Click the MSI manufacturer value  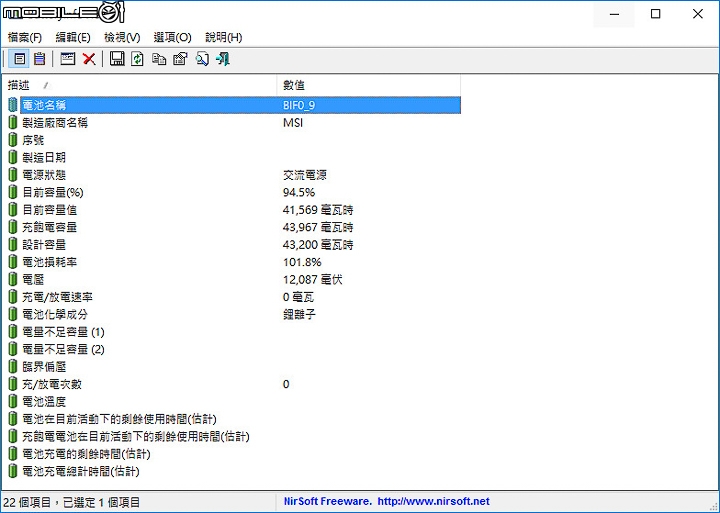pyautogui.click(x=293, y=123)
